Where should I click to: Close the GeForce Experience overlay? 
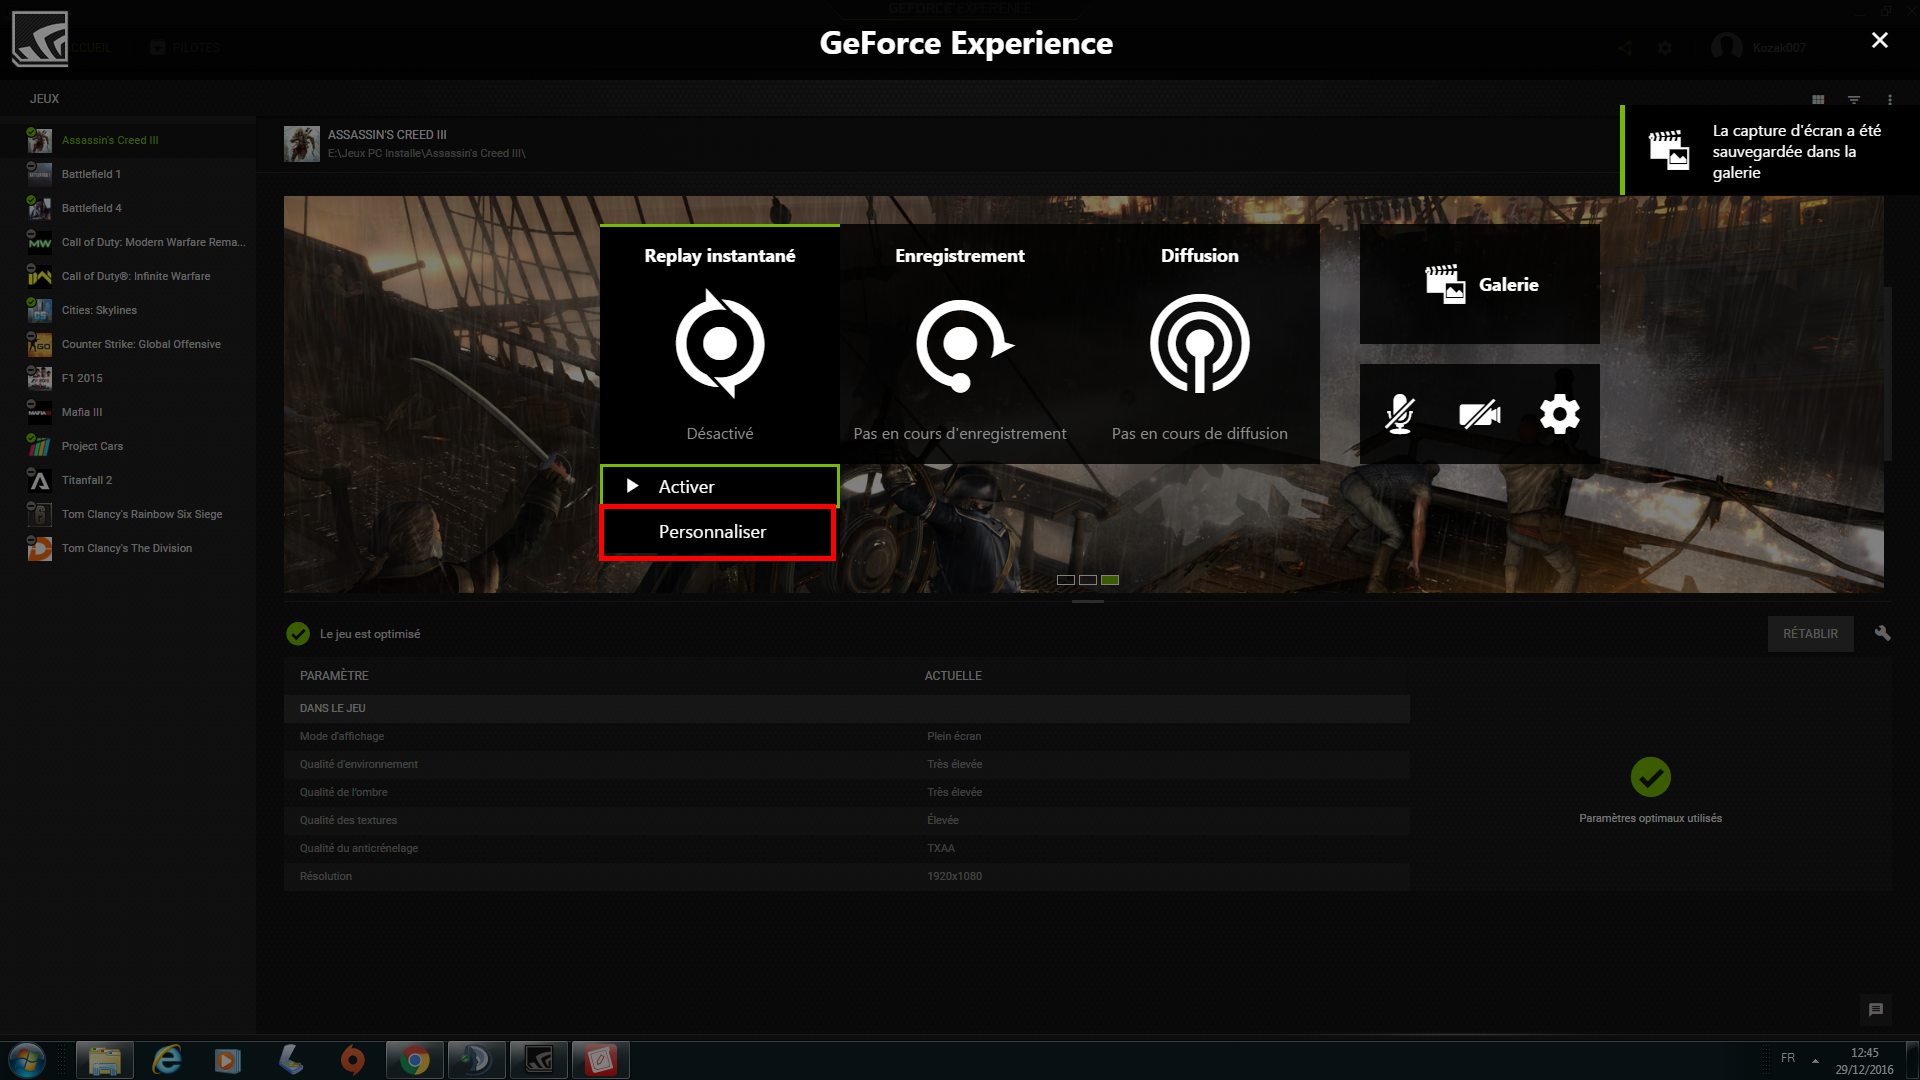point(1880,40)
